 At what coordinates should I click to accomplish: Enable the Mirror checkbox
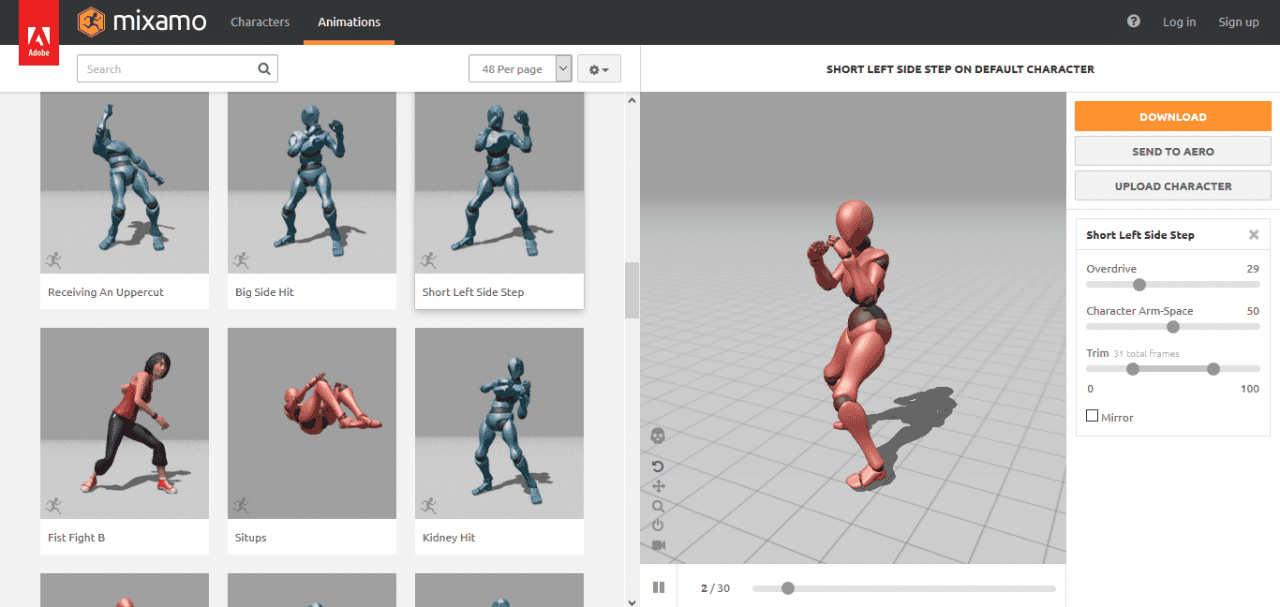pyautogui.click(x=1092, y=416)
